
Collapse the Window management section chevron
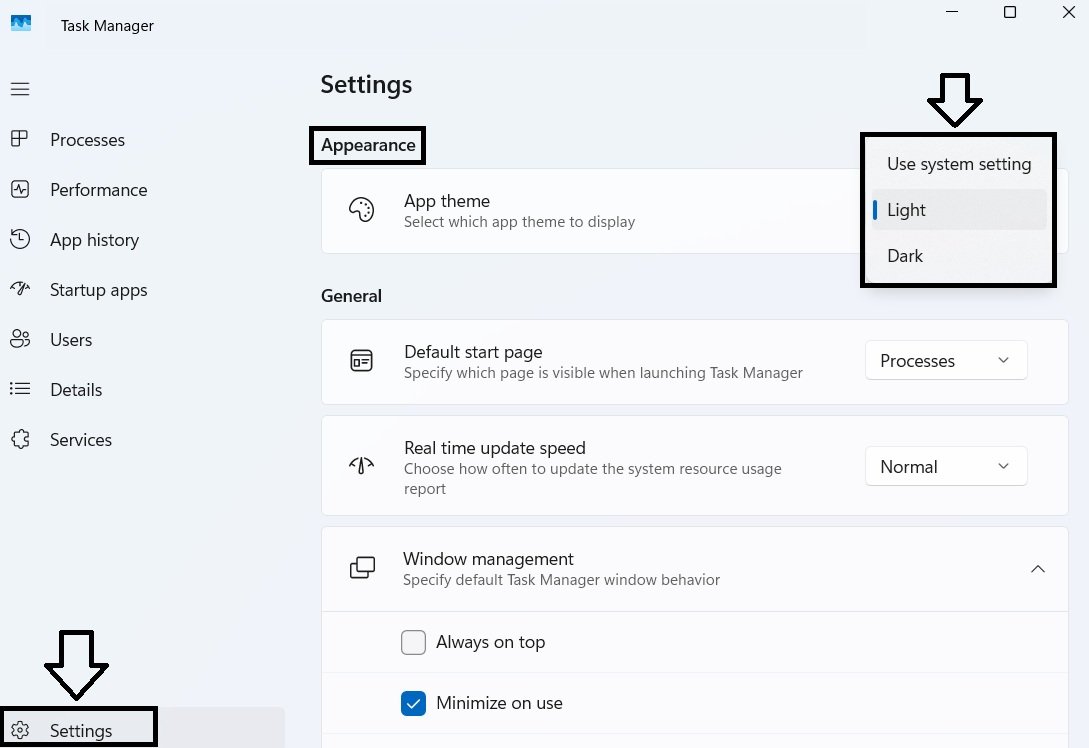(1038, 569)
